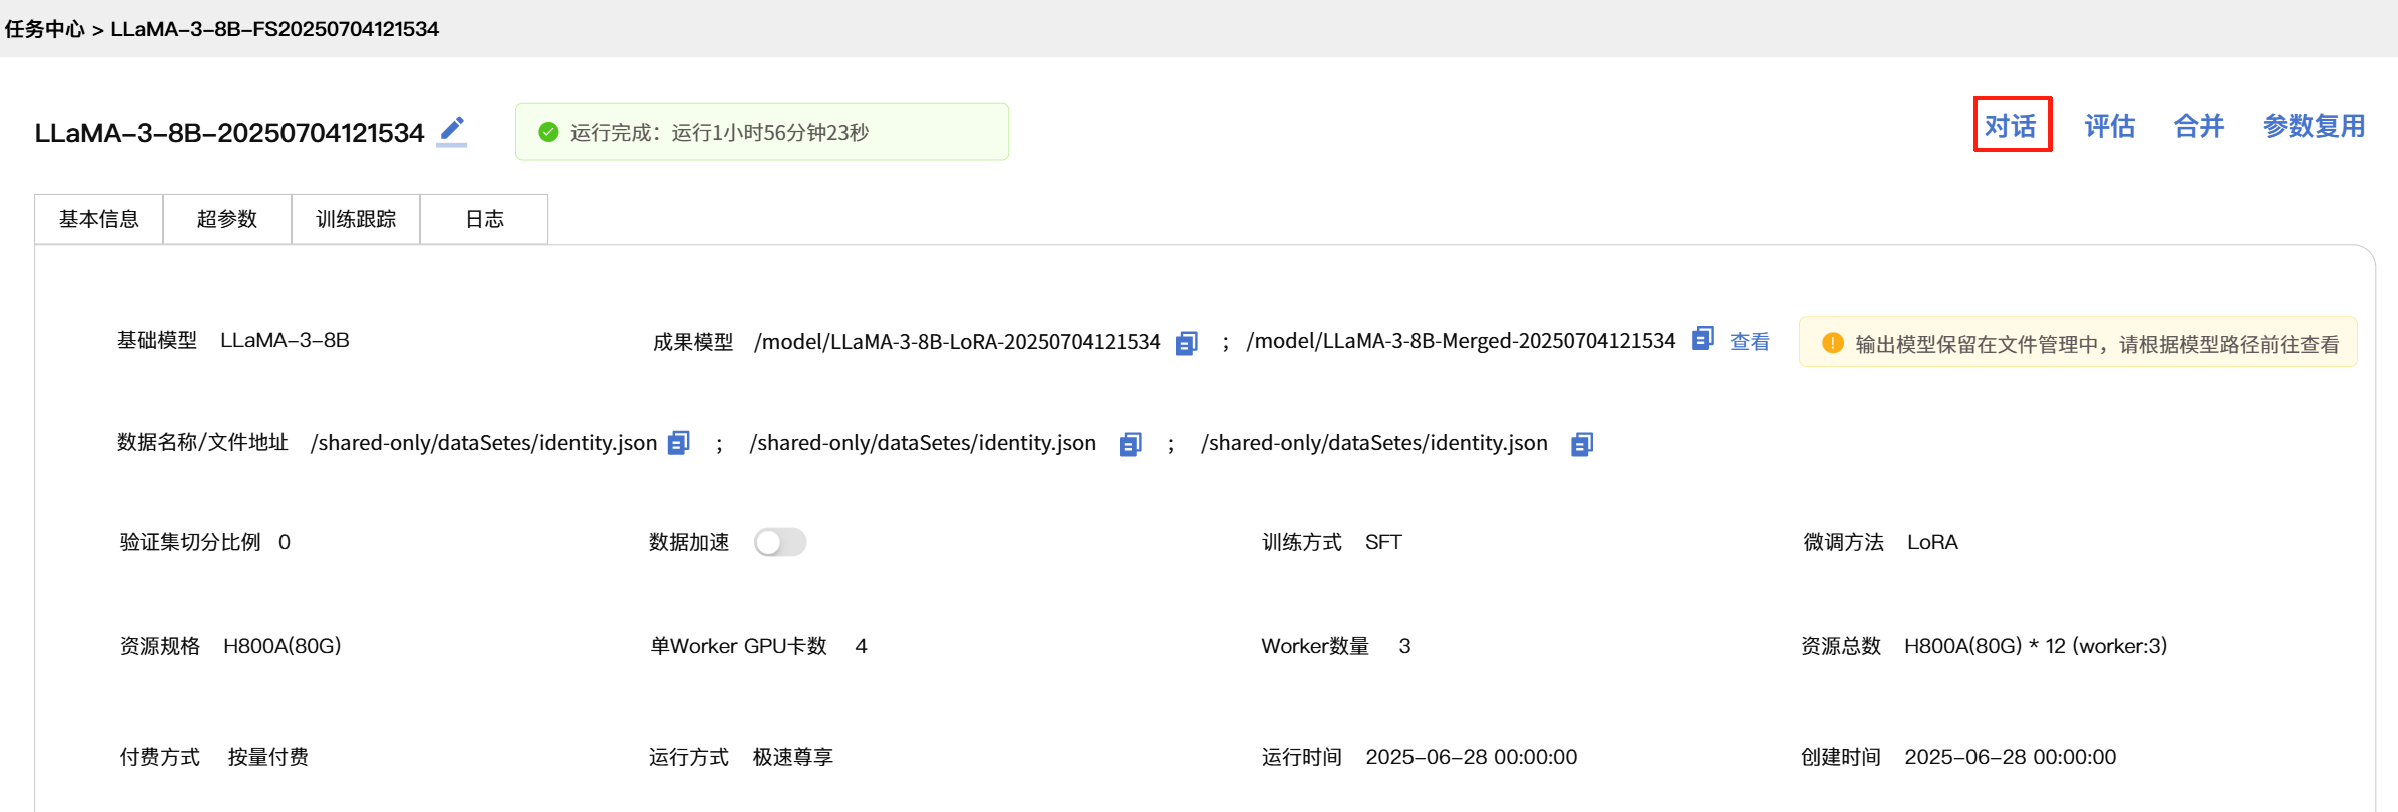Click the orange warning icon in the notice

(x=1832, y=343)
